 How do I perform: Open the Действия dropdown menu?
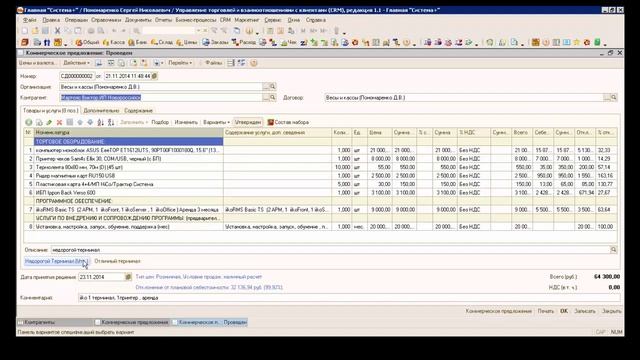point(76,63)
